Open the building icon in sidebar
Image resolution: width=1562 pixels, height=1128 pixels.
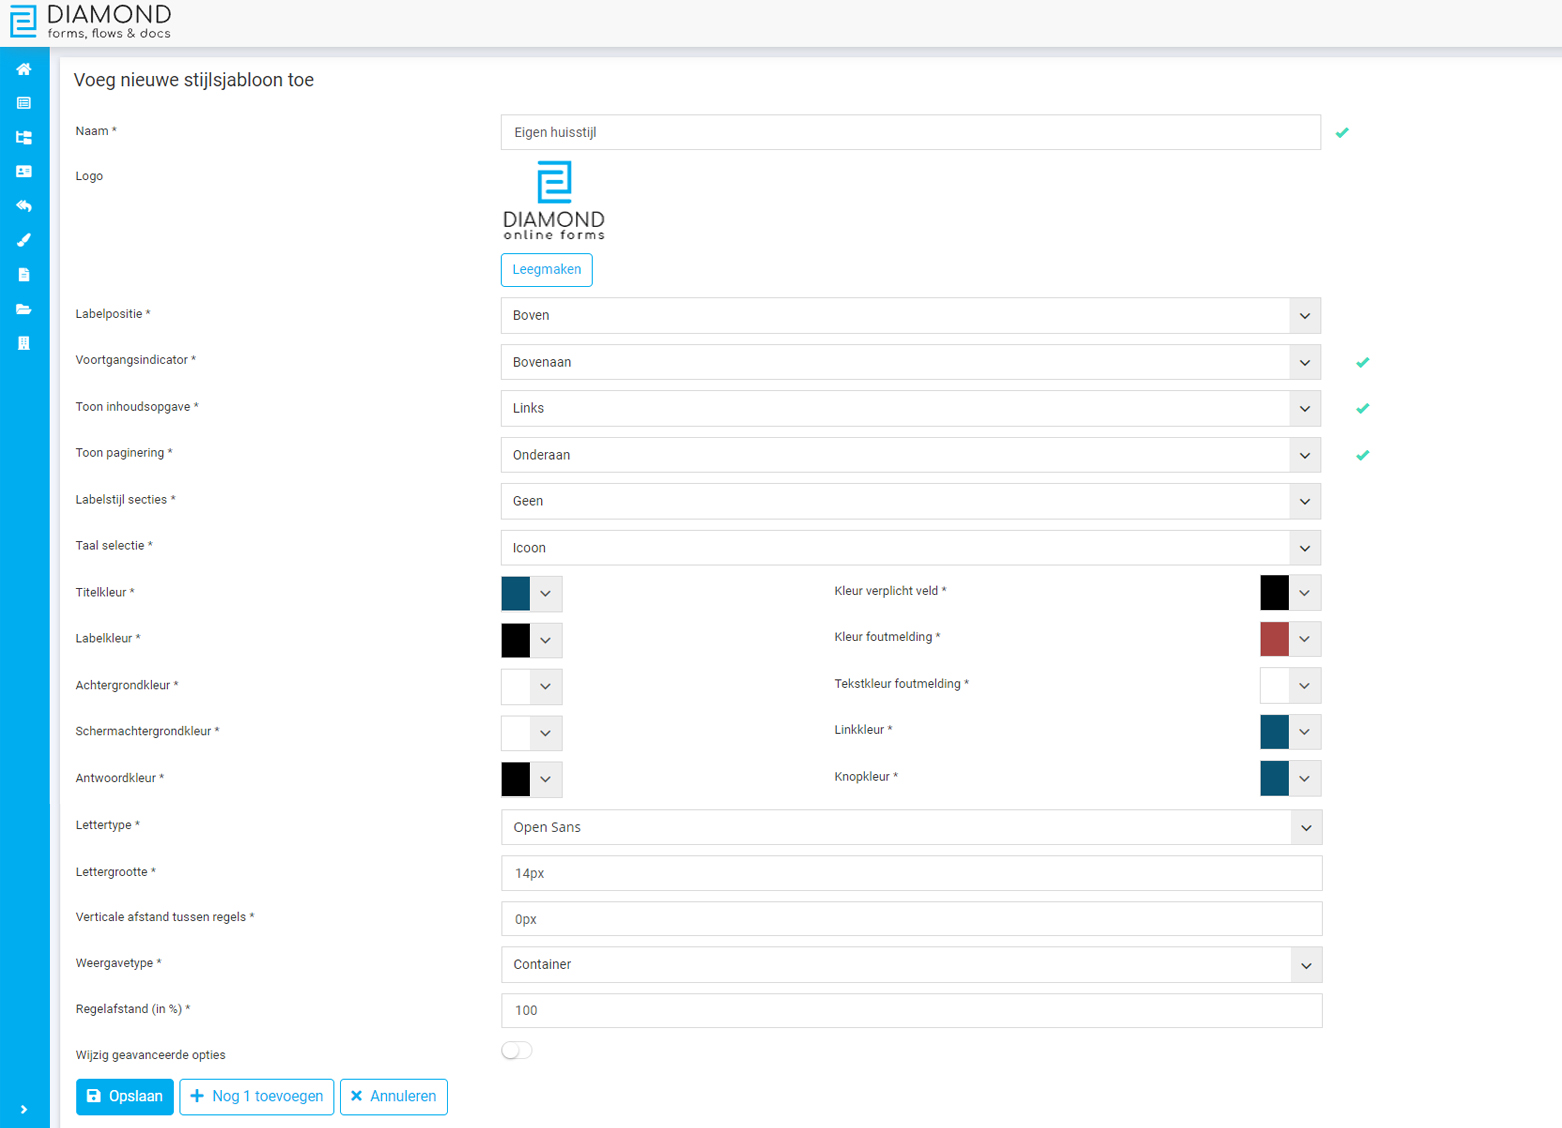tap(24, 343)
